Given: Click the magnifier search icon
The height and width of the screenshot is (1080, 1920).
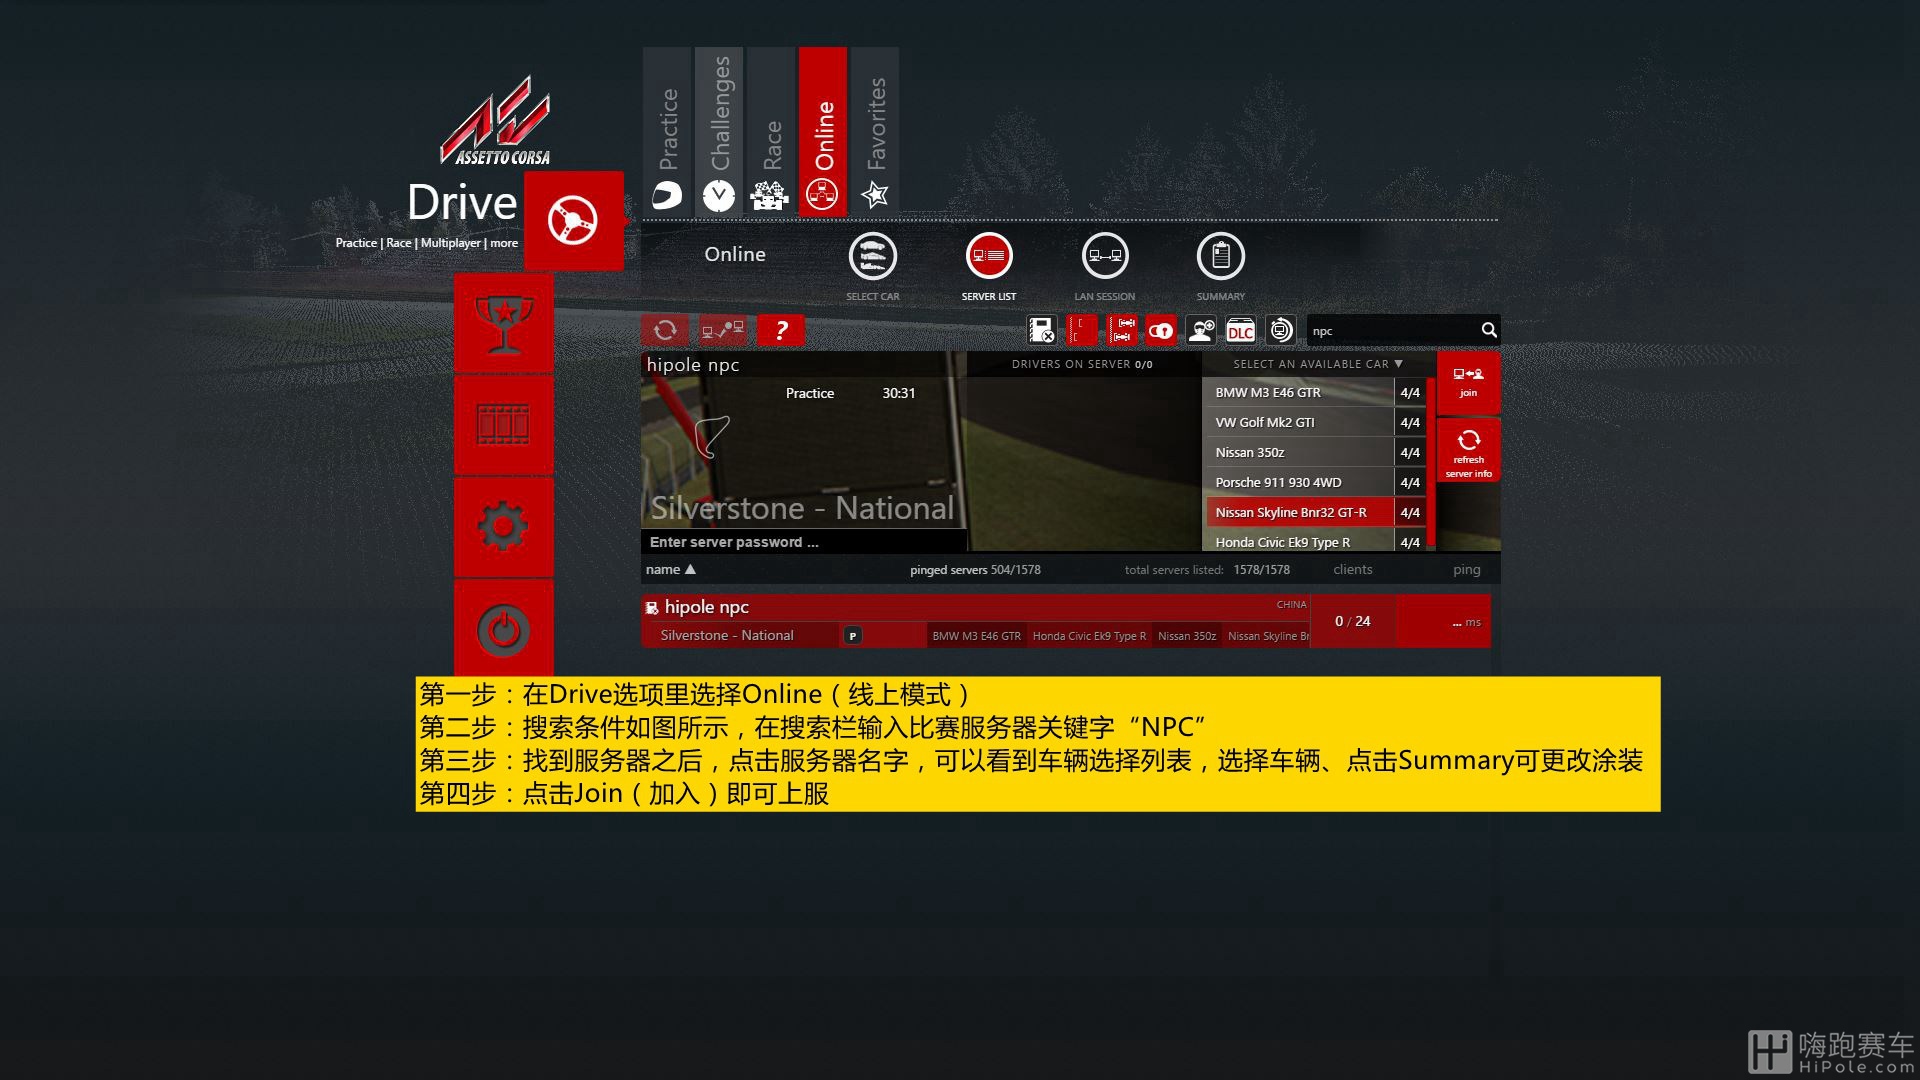Looking at the screenshot, I should pos(1489,330).
